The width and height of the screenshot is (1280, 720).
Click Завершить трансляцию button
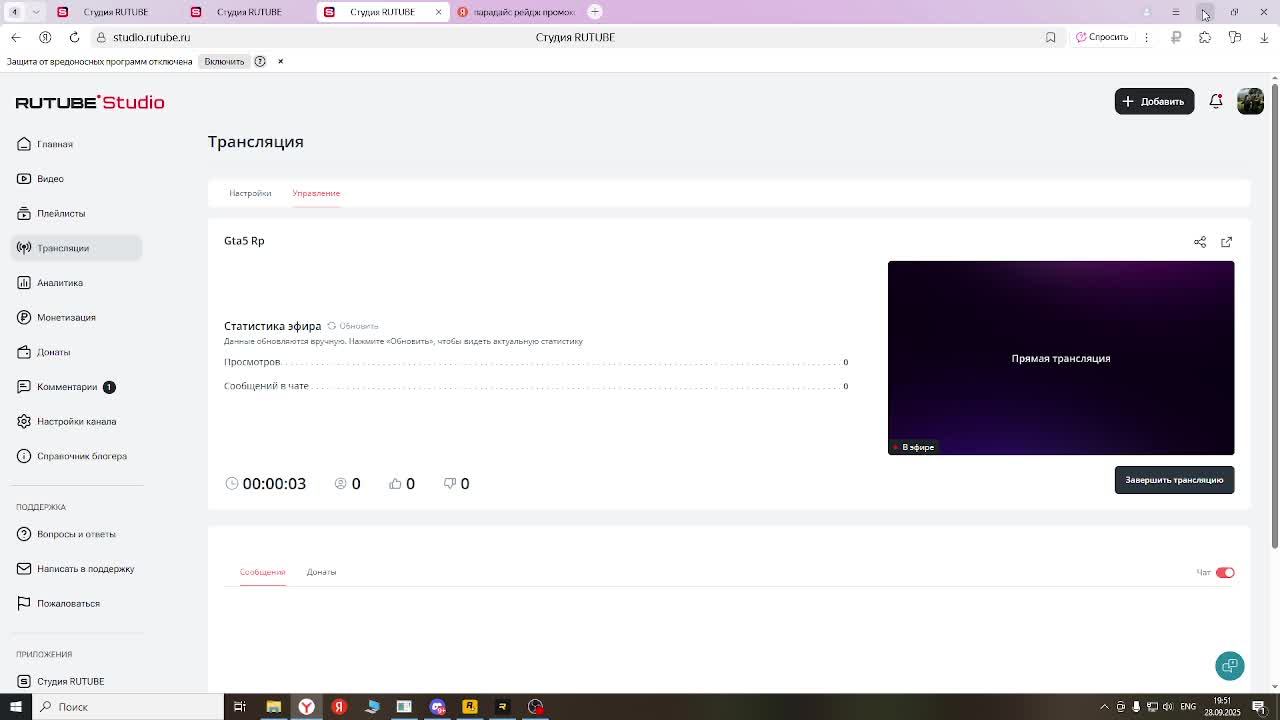point(1174,480)
